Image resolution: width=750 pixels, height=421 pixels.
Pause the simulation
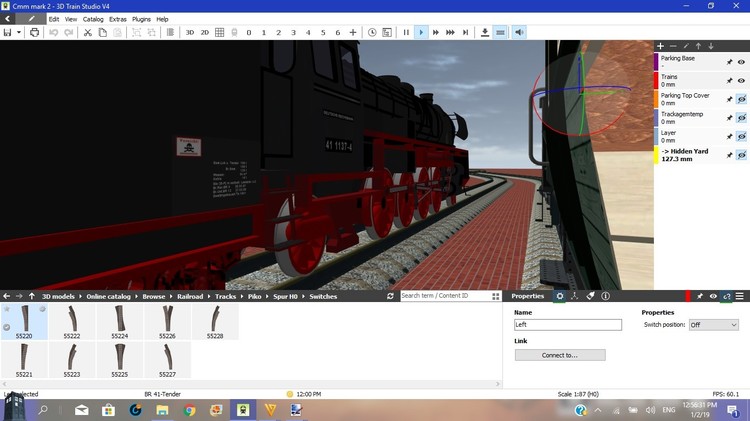(x=406, y=33)
